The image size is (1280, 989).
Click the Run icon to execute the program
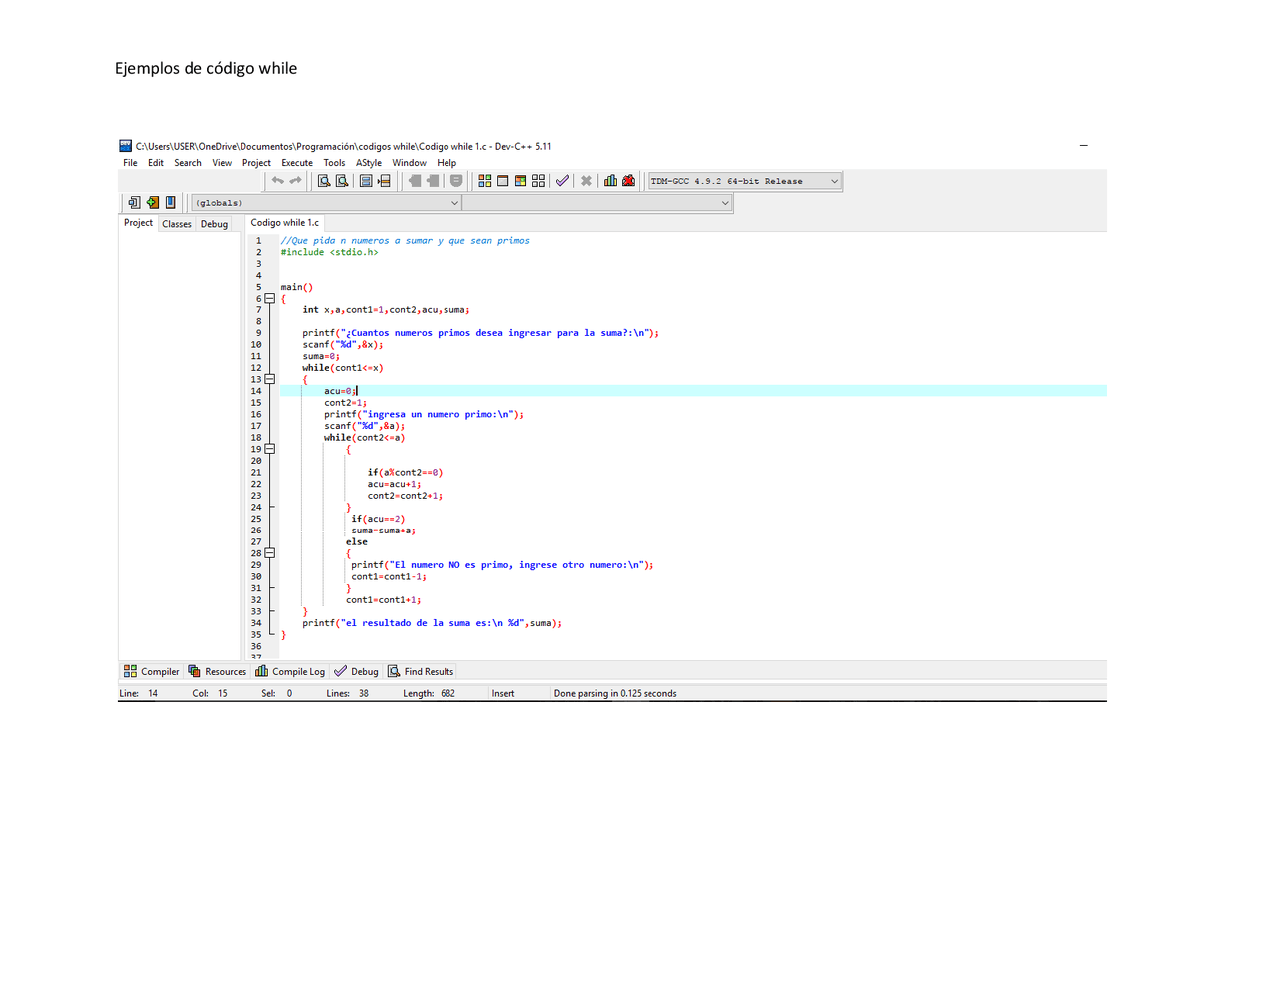(502, 181)
